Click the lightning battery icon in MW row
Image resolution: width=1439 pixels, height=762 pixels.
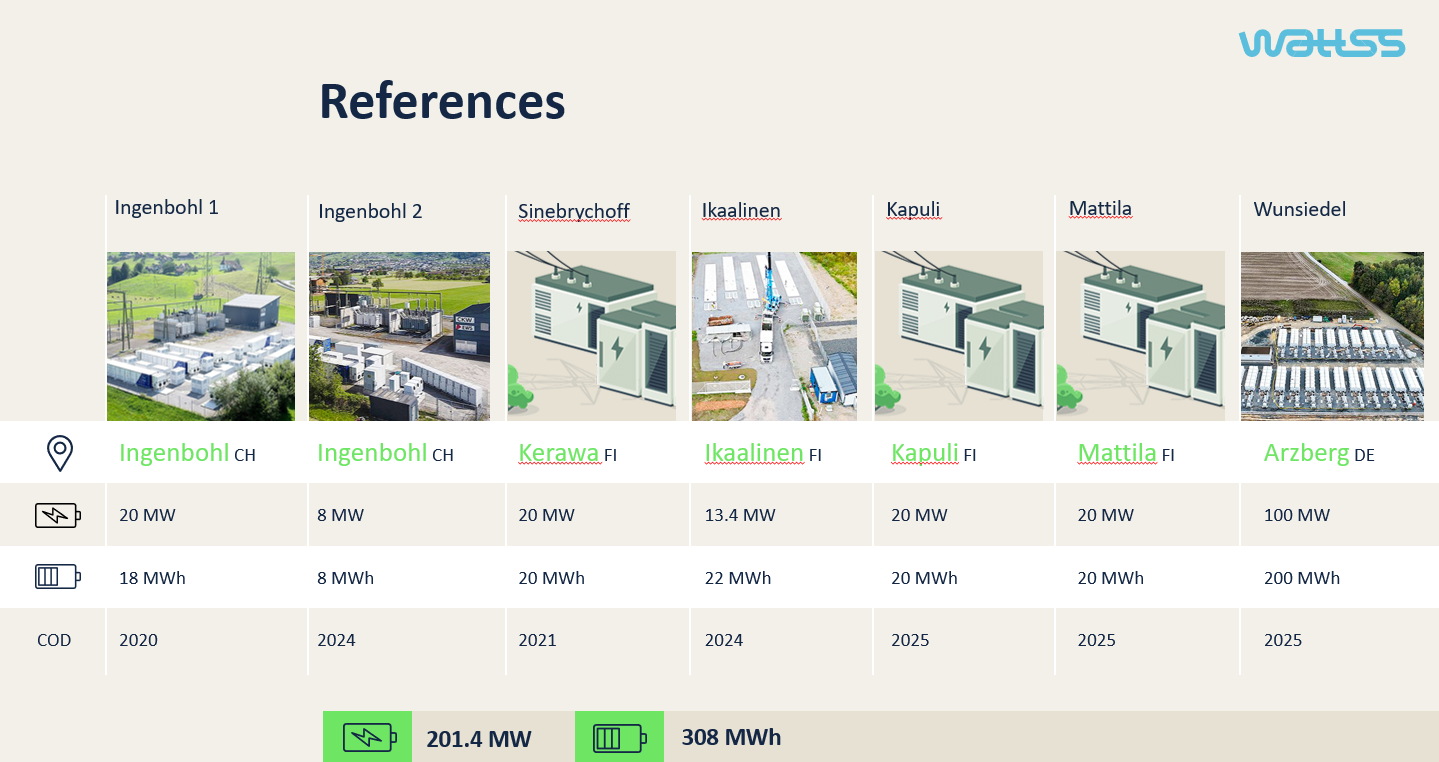pos(58,516)
